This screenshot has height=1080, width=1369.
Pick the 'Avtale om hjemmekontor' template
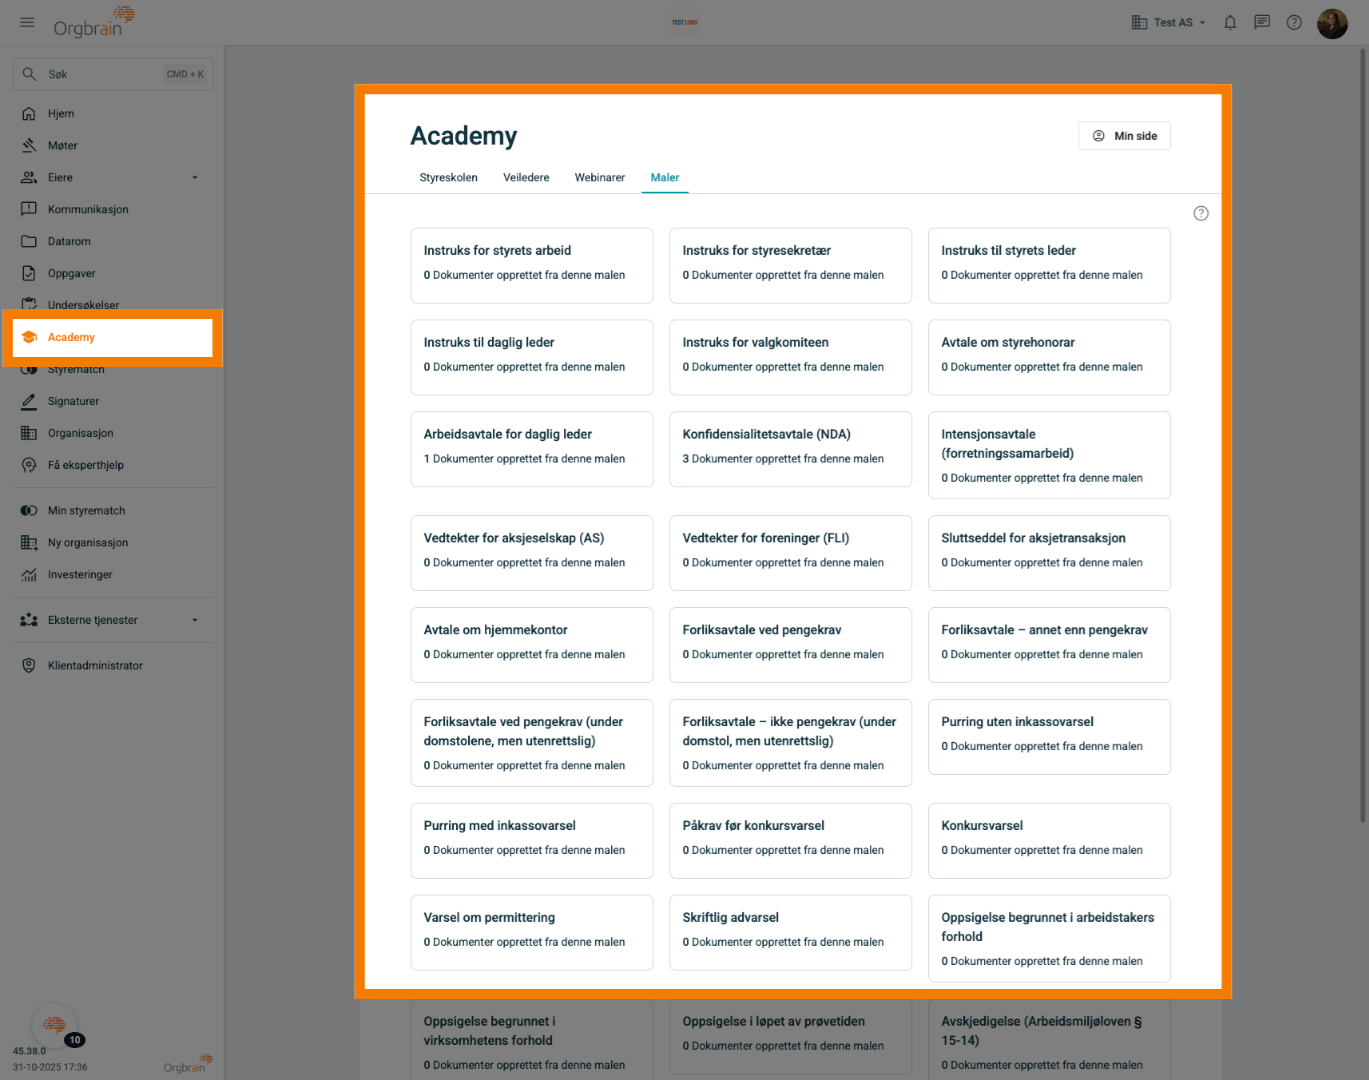pyautogui.click(x=532, y=645)
